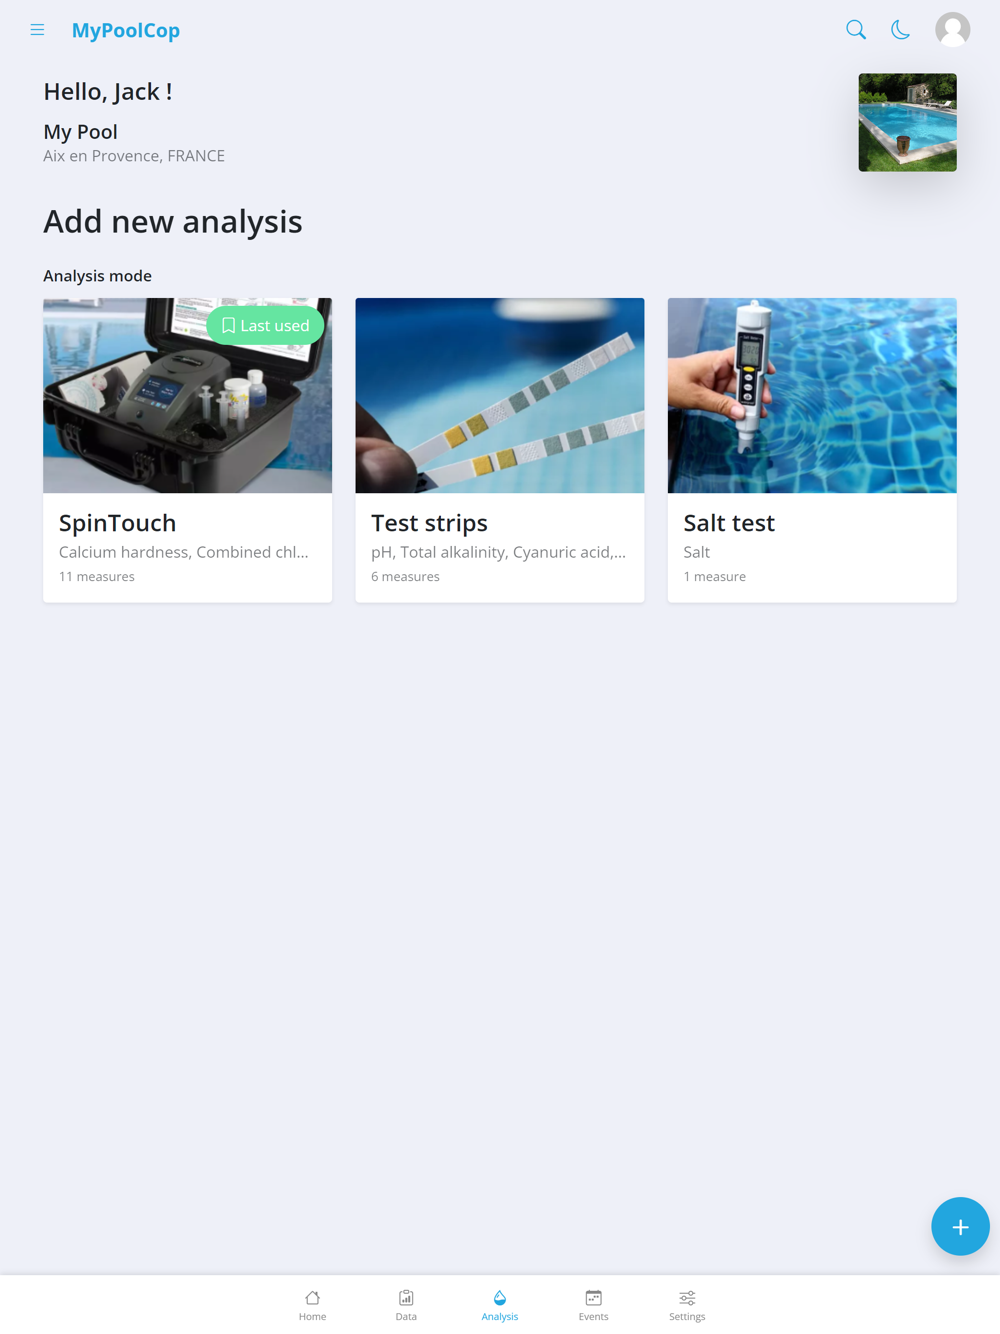Open the Settings sliders tab
Image resolution: width=1000 pixels, height=1334 pixels.
click(687, 1305)
